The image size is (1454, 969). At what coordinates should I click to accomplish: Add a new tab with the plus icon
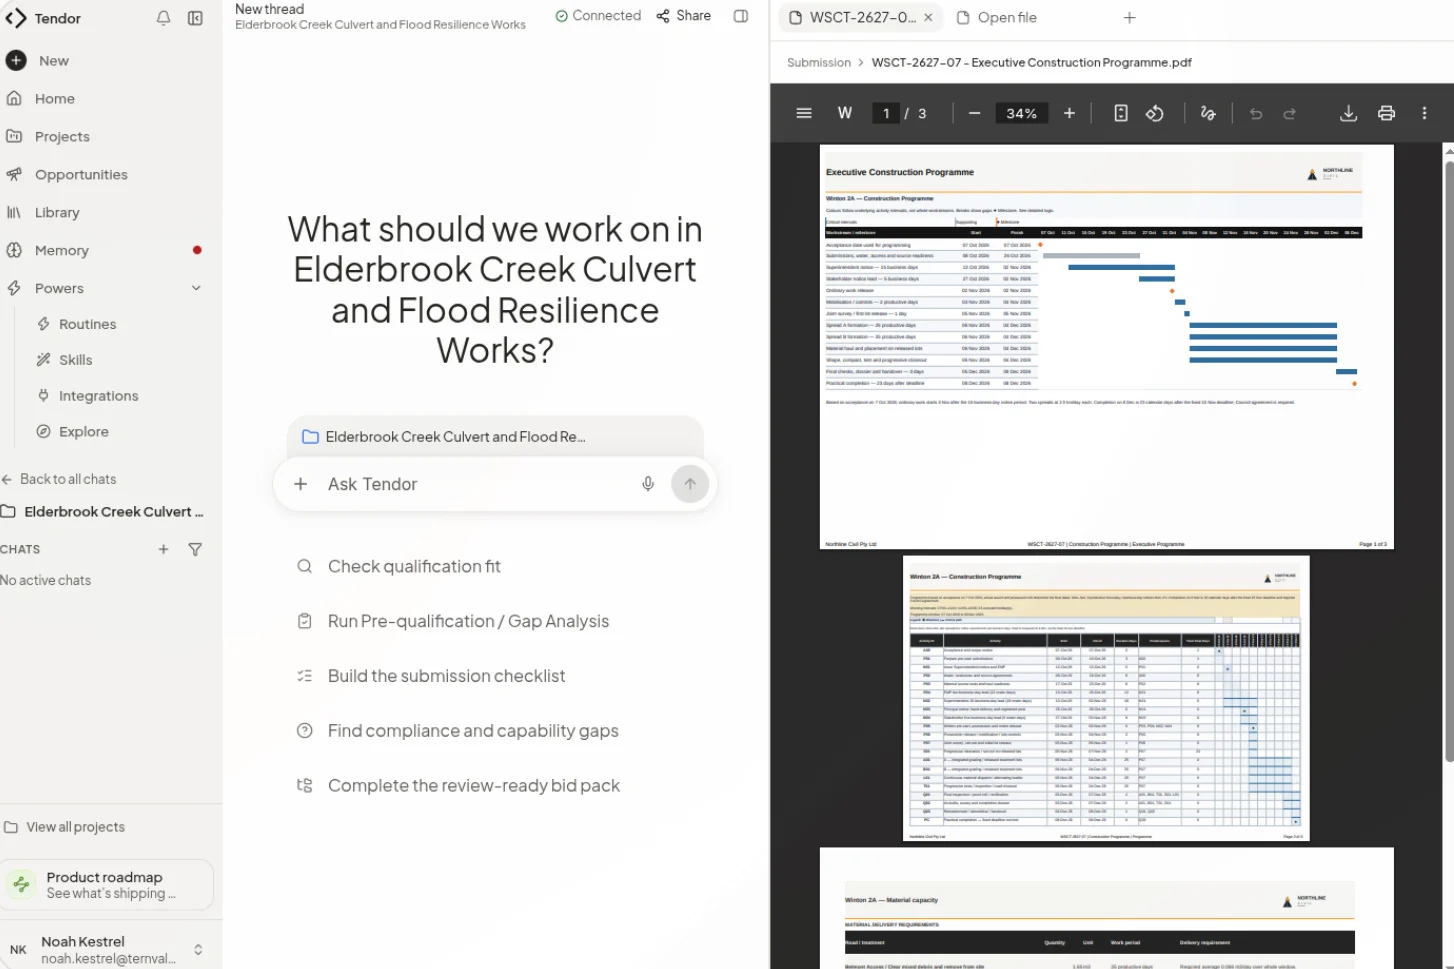coord(1129,18)
